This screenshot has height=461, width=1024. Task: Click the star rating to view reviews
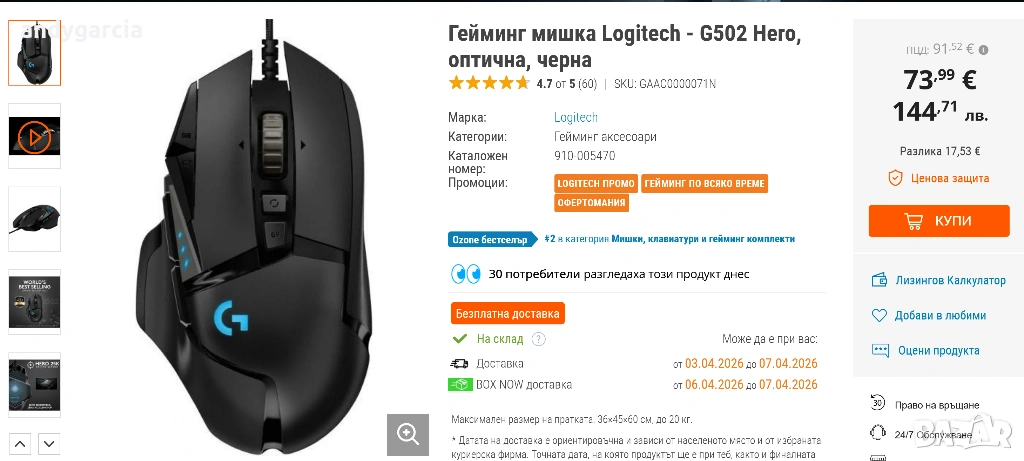(x=489, y=83)
